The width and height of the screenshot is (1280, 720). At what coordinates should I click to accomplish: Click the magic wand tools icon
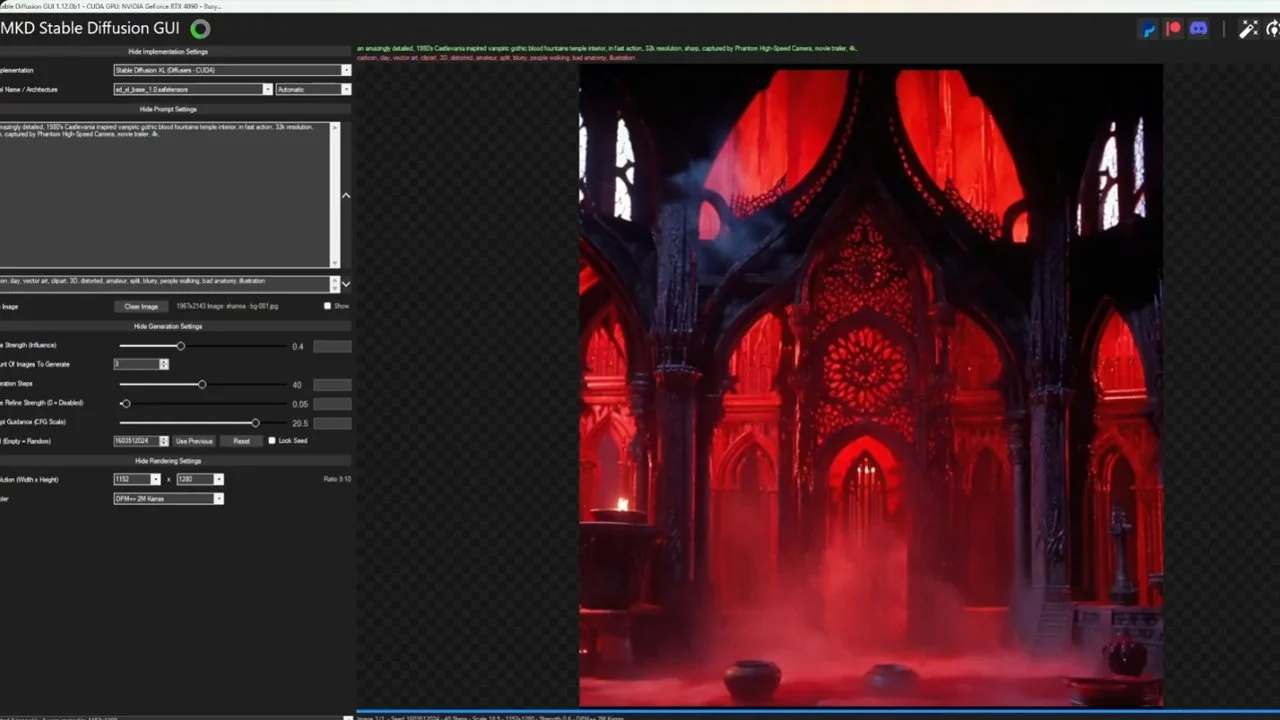coord(1248,29)
